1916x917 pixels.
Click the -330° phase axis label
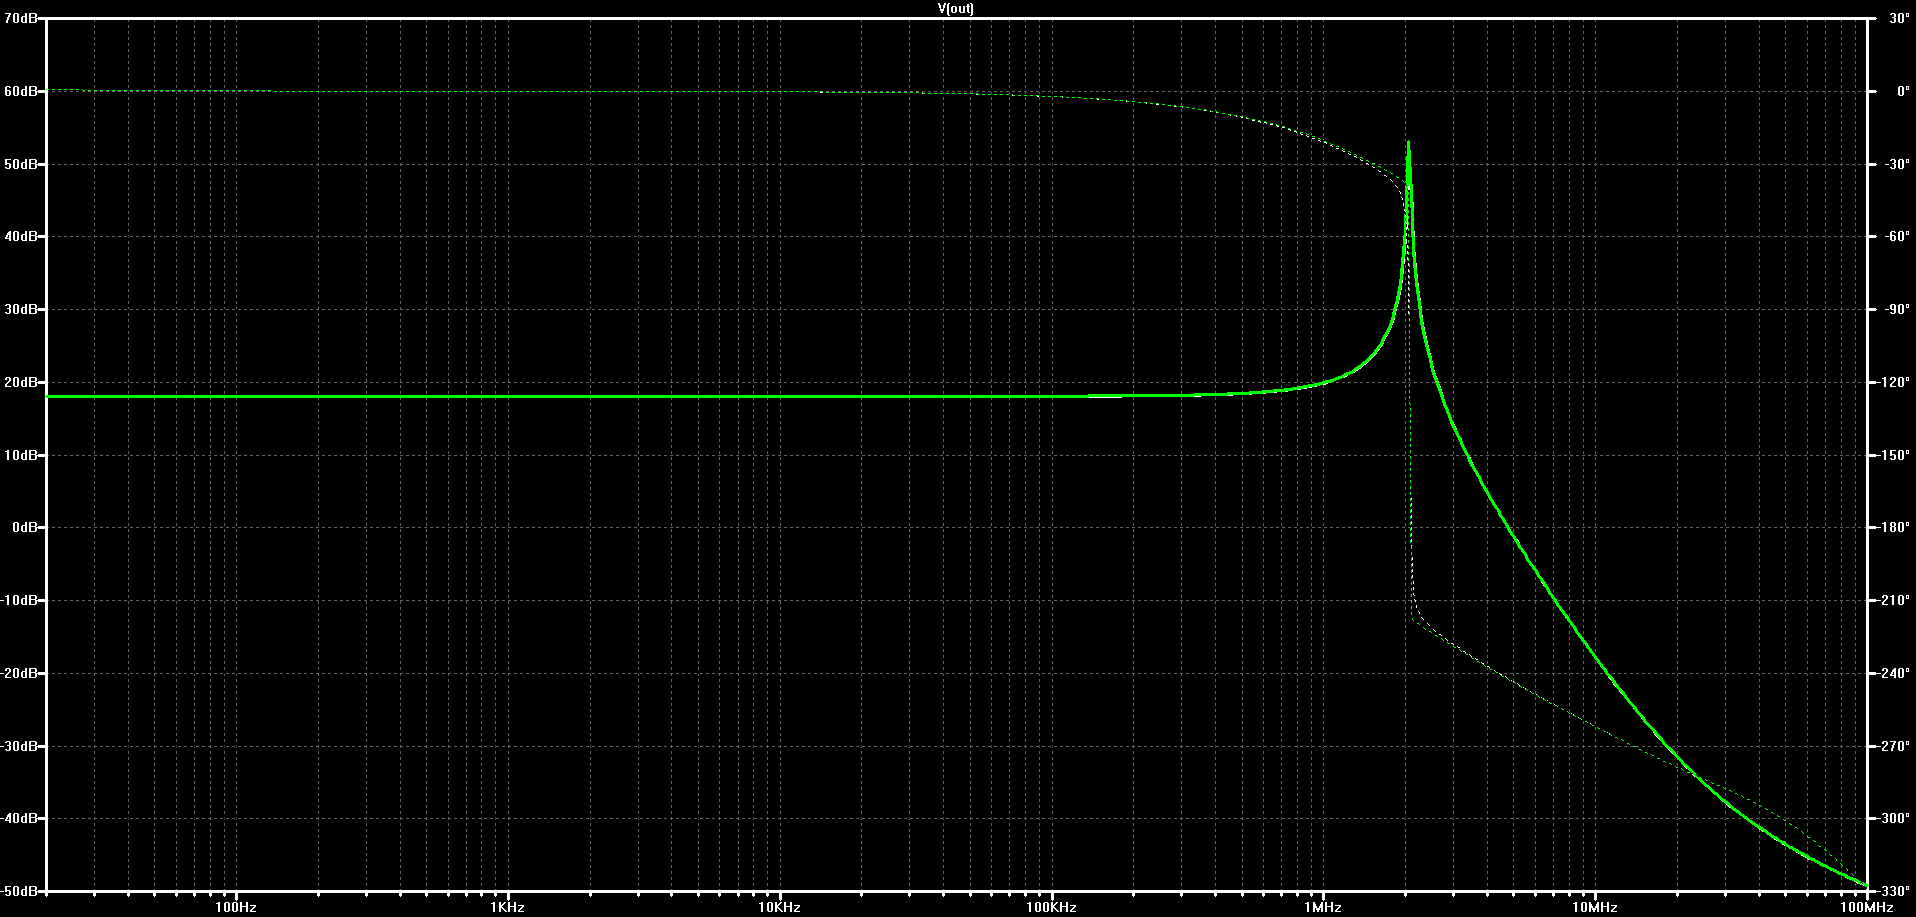click(x=1892, y=891)
